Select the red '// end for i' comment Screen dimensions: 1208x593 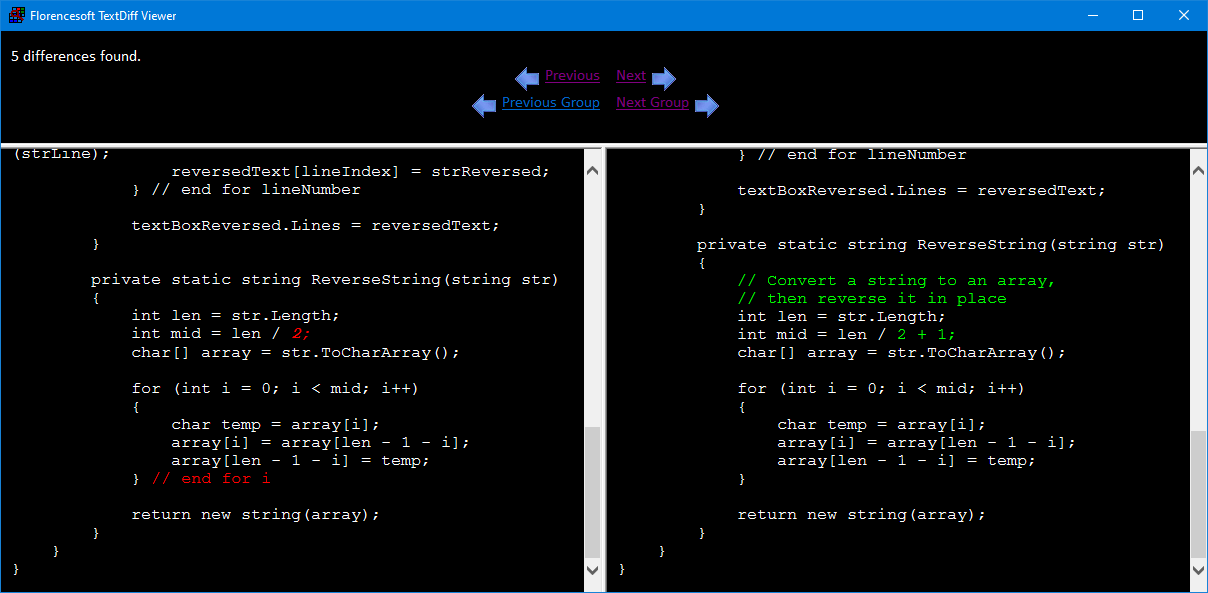pyautogui.click(x=212, y=478)
